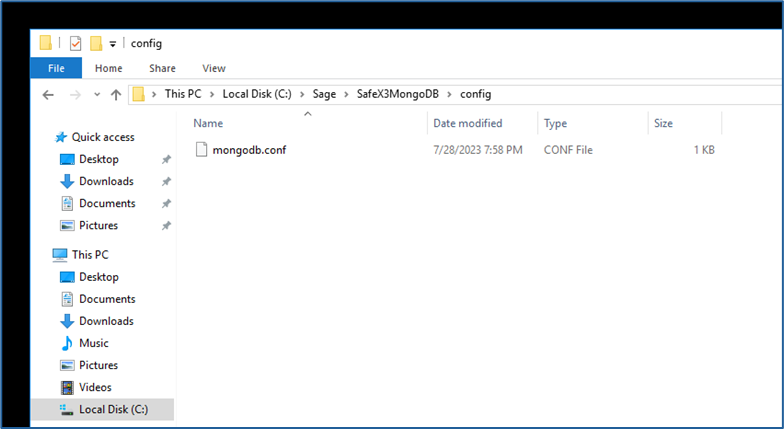Click Pictures under Quick access

[x=98, y=225]
